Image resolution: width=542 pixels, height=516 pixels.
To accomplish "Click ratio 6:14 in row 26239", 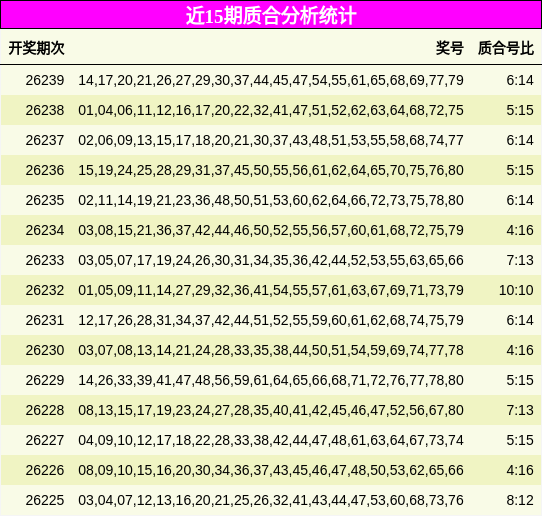I will (520, 80).
